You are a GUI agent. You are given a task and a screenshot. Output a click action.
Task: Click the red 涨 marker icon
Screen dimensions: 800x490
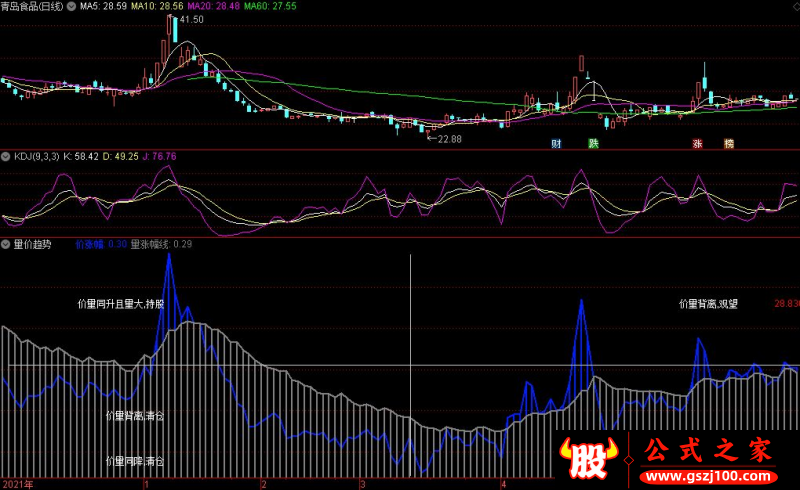pyautogui.click(x=697, y=143)
